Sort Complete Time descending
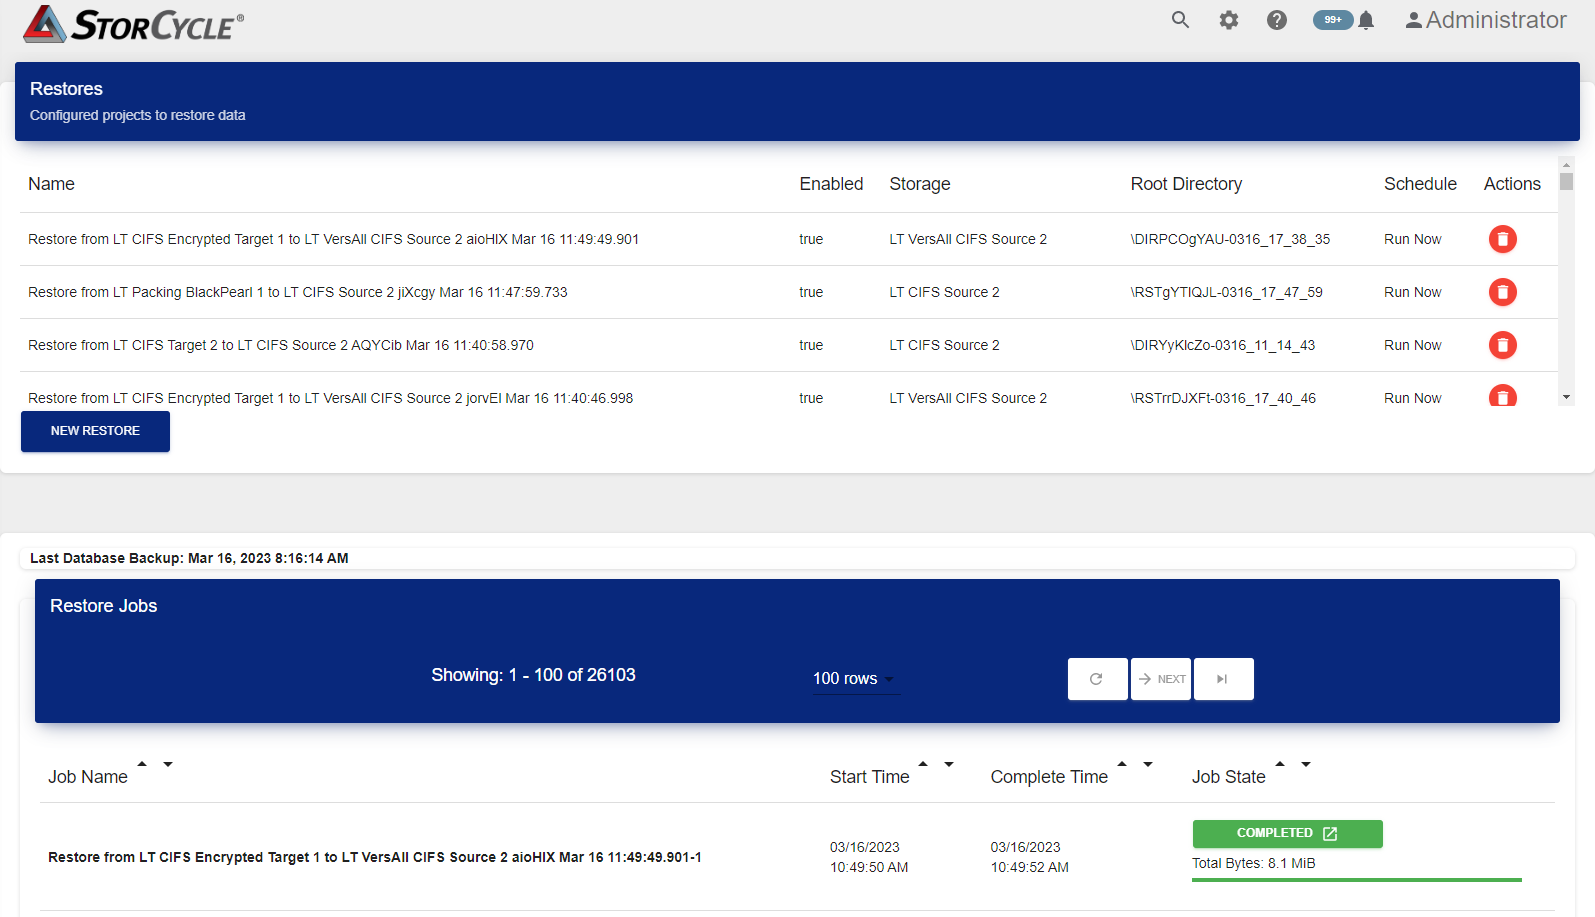1595x917 pixels. pos(1148,764)
